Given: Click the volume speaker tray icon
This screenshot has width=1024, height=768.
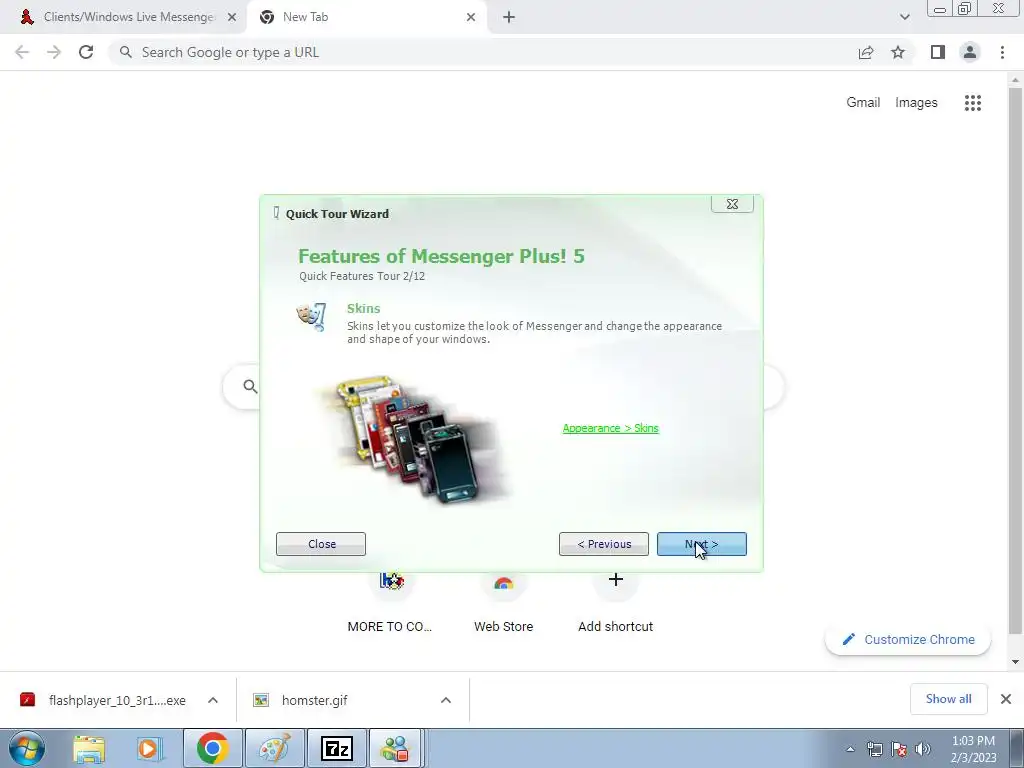Looking at the screenshot, I should point(923,749).
